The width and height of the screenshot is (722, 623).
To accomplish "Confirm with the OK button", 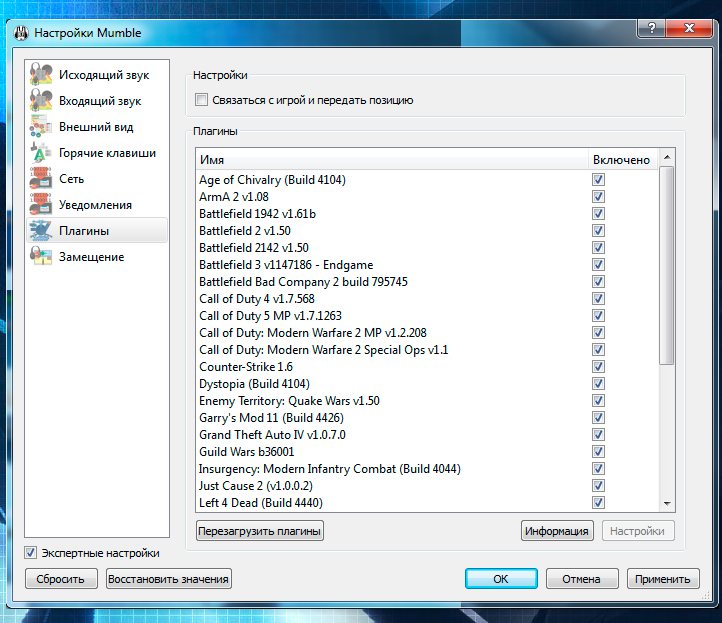I will tap(501, 579).
